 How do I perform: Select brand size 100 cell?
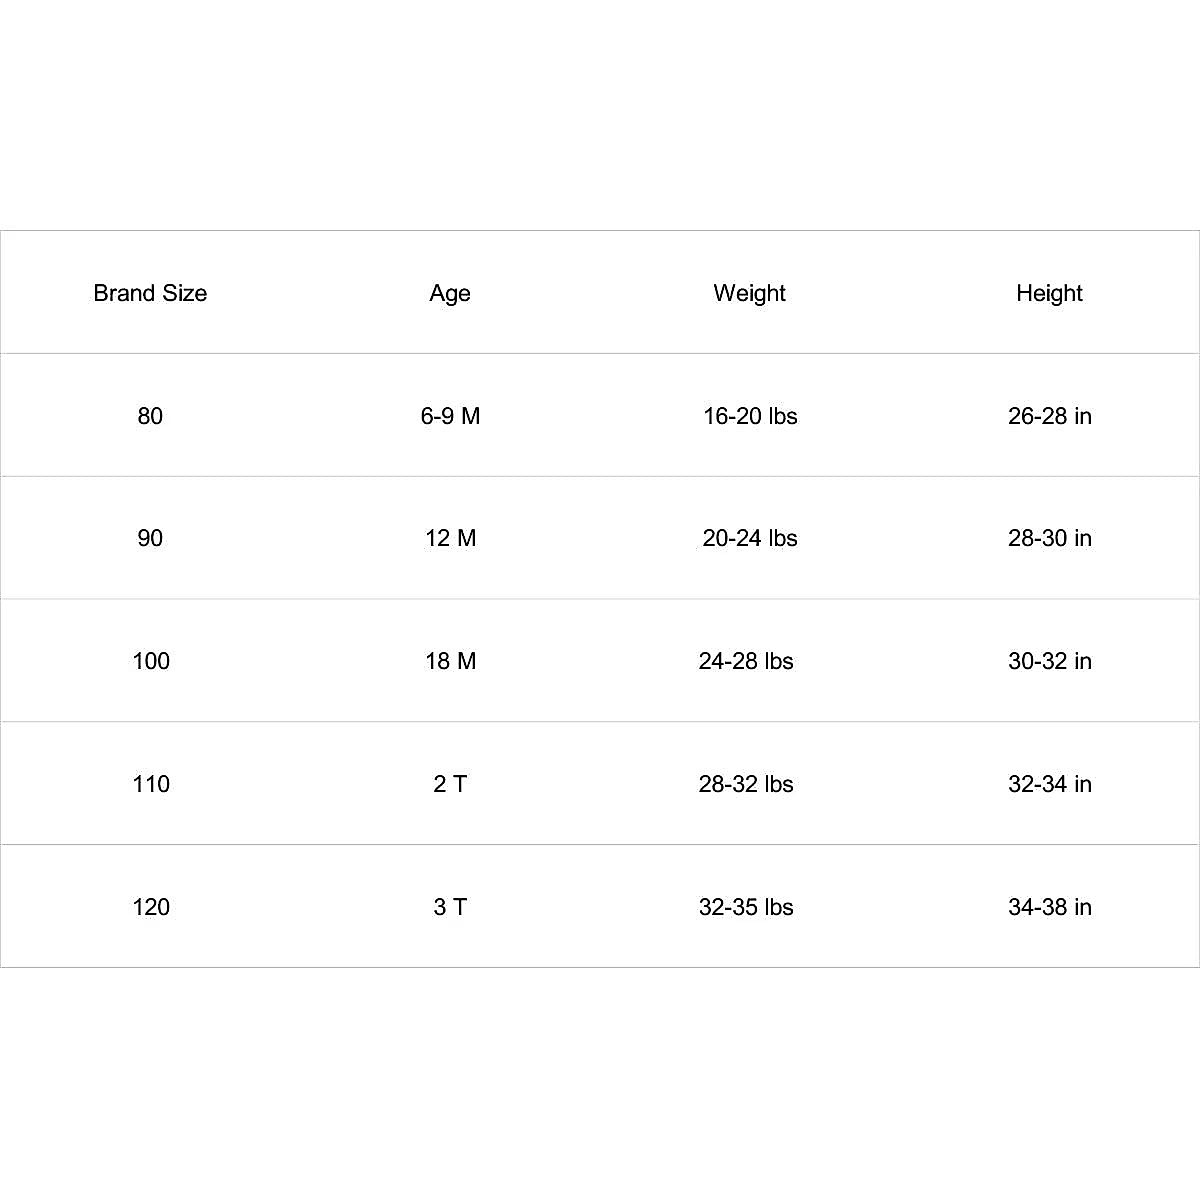(151, 661)
